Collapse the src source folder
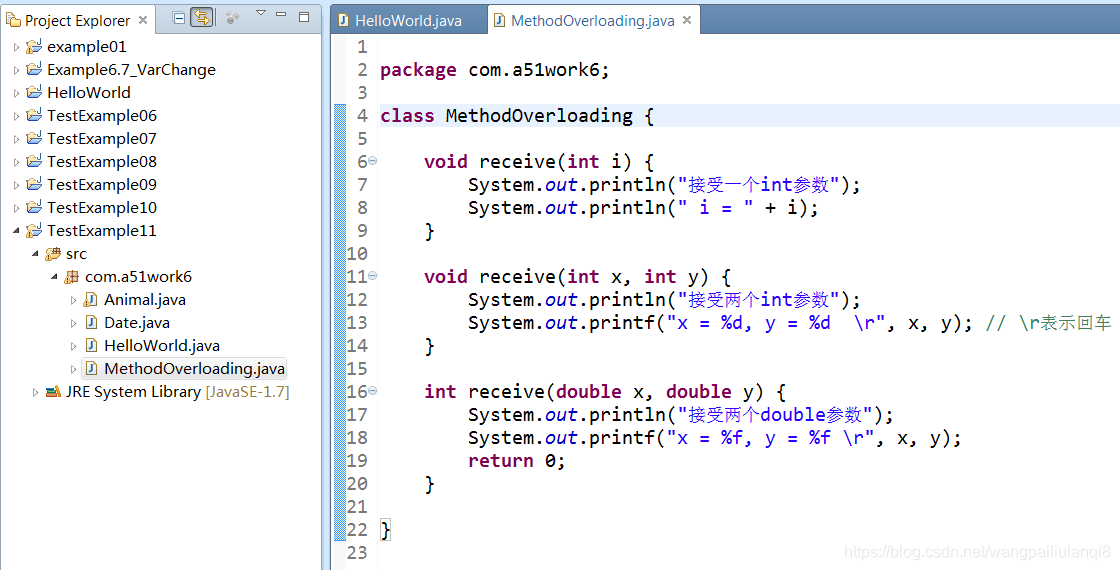 point(35,254)
